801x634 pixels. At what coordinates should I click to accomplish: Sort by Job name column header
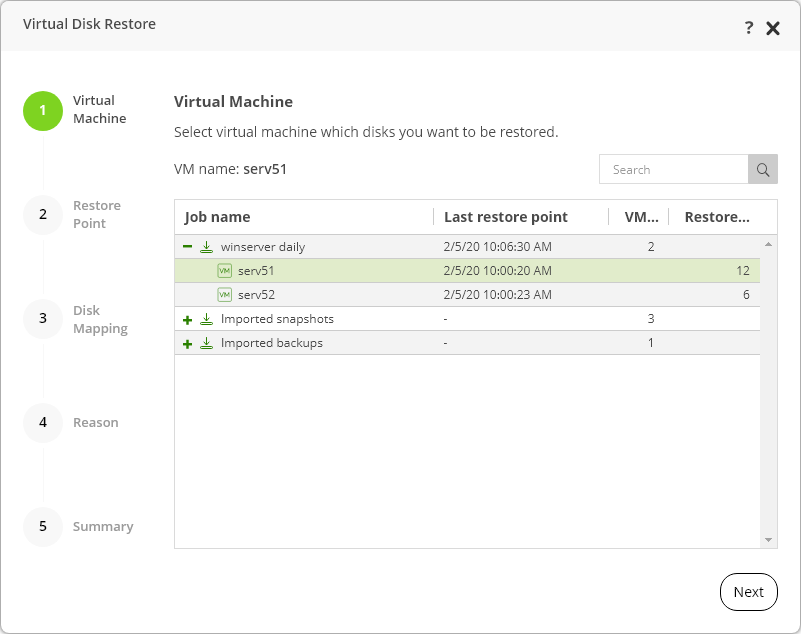[x=218, y=217]
